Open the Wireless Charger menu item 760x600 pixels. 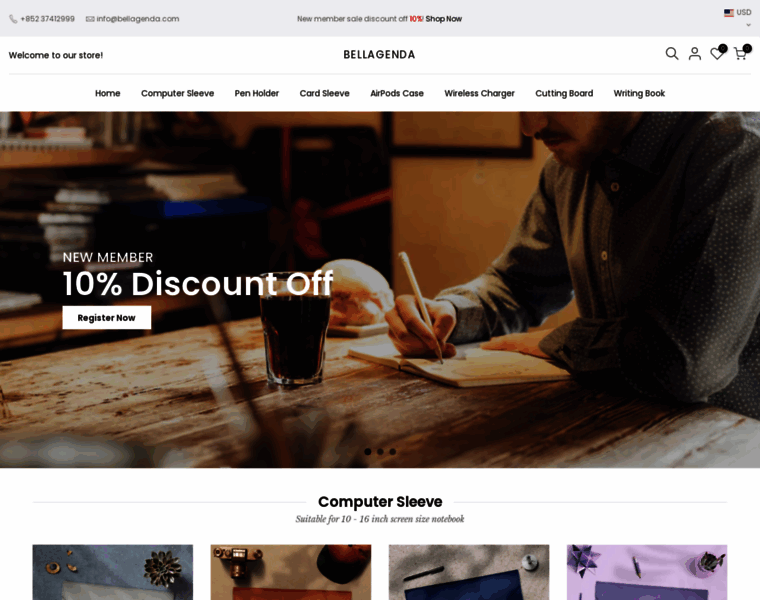point(479,93)
